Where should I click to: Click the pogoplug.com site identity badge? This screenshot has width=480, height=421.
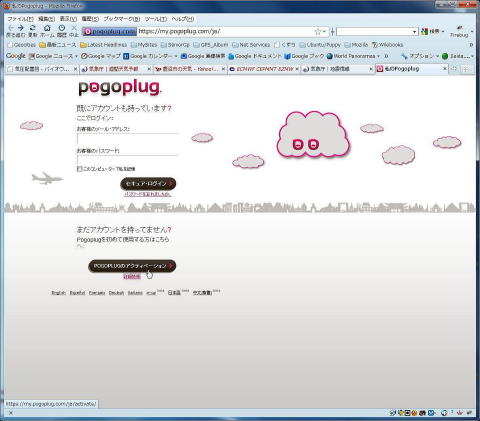[x=110, y=31]
